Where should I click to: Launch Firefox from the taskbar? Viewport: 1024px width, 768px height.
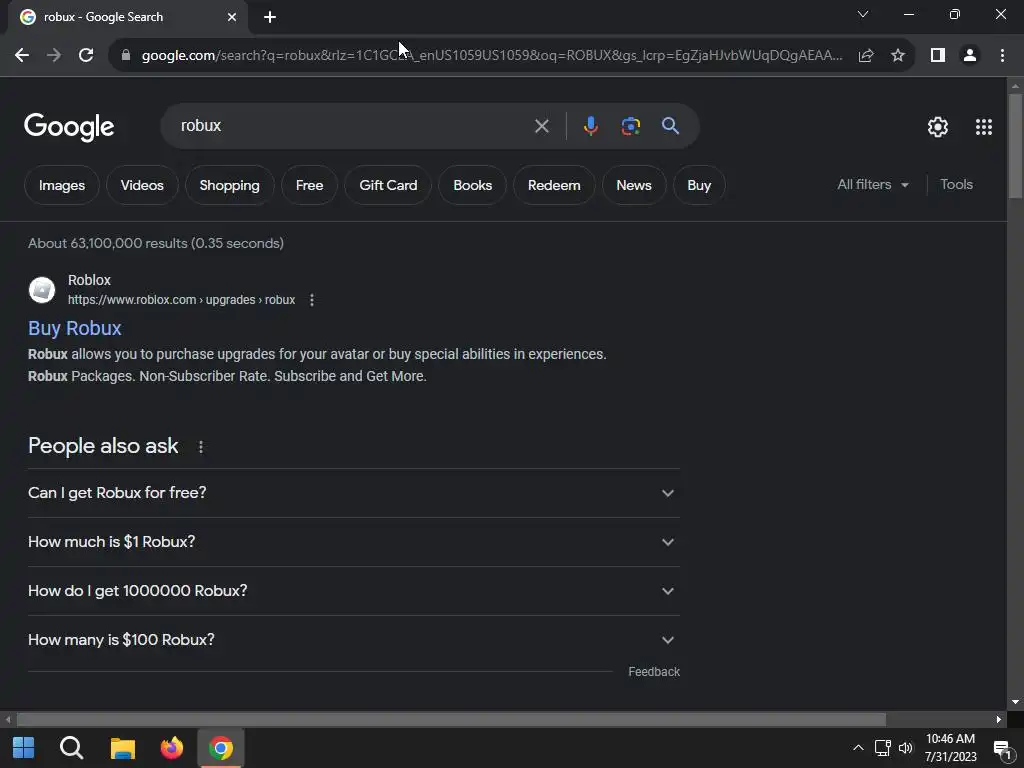[x=171, y=748]
